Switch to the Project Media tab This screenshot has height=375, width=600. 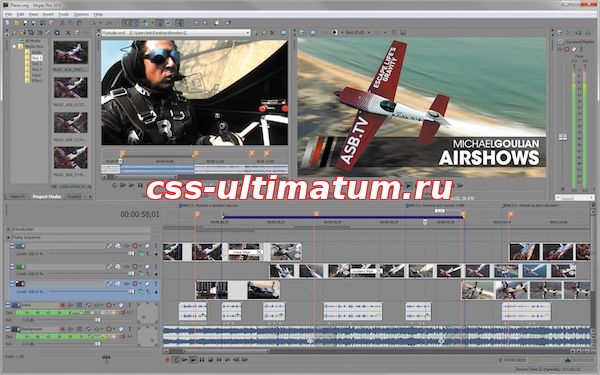pos(46,196)
